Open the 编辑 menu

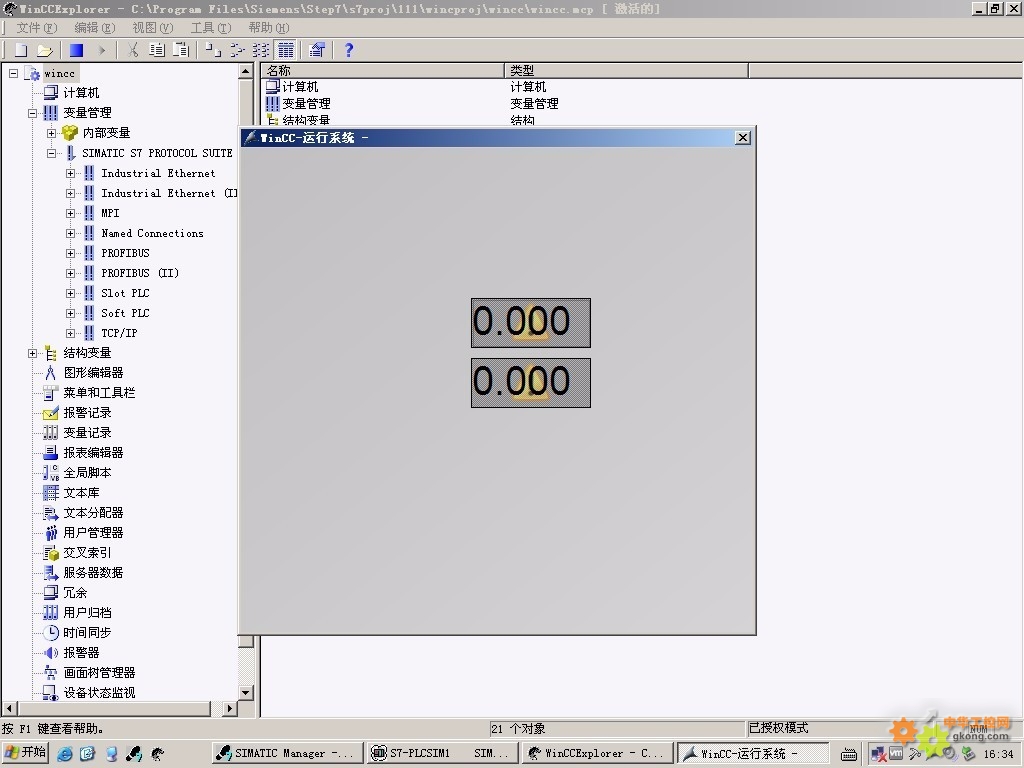pos(95,27)
